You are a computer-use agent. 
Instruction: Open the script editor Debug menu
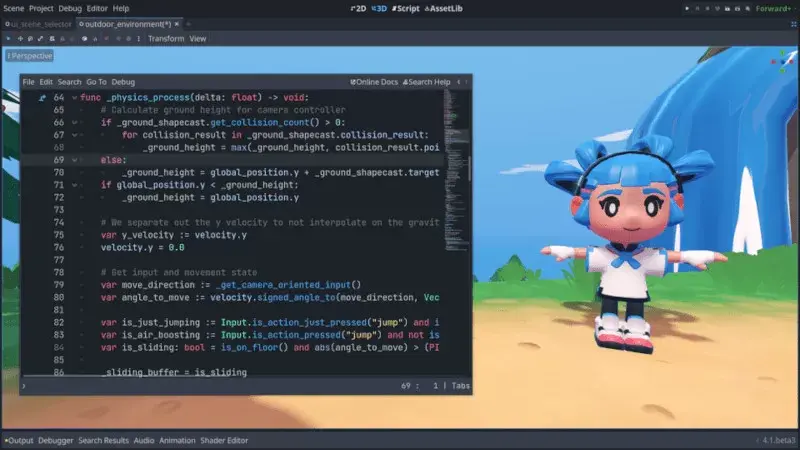point(123,82)
